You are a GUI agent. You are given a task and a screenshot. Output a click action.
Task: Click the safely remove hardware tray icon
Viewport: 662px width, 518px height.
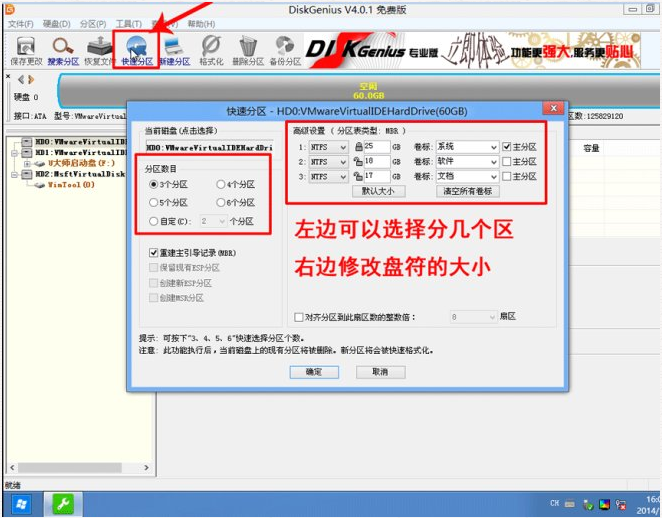[x=588, y=504]
